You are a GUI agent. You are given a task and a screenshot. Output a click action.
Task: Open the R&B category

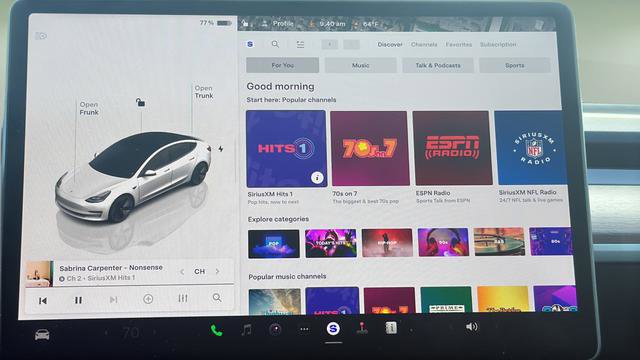(499, 242)
